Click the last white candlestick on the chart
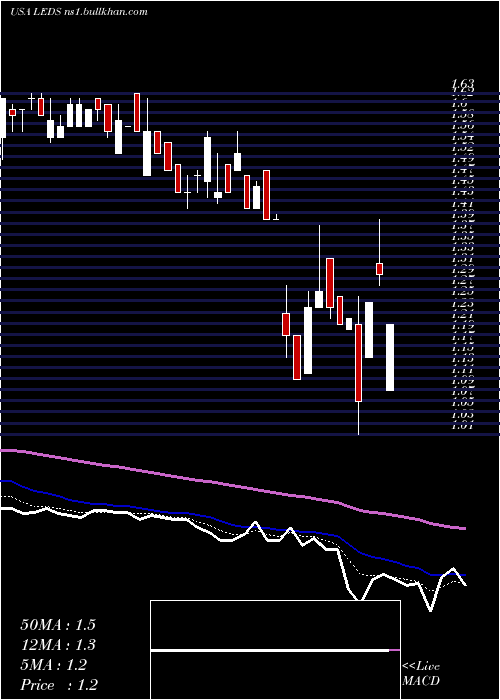This screenshot has width=500, height=700. tap(390, 358)
